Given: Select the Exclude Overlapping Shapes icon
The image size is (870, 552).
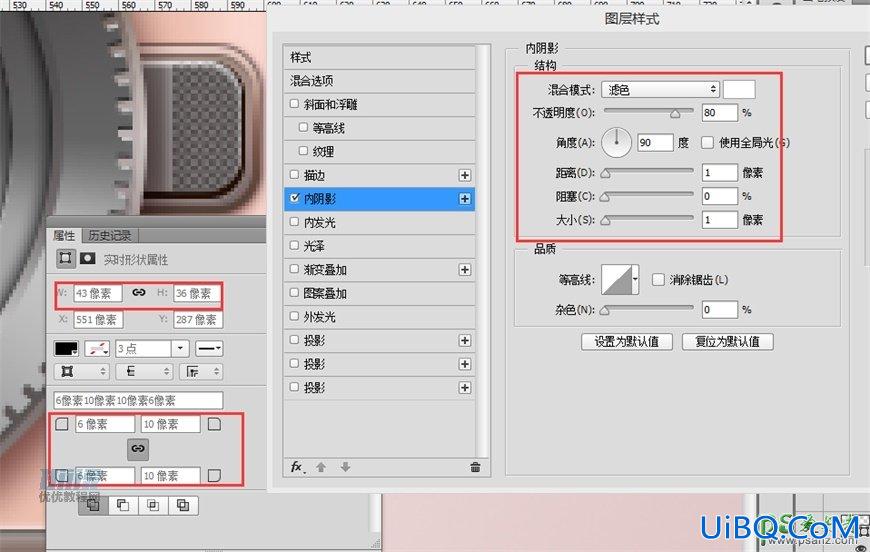Looking at the screenshot, I should (x=183, y=505).
